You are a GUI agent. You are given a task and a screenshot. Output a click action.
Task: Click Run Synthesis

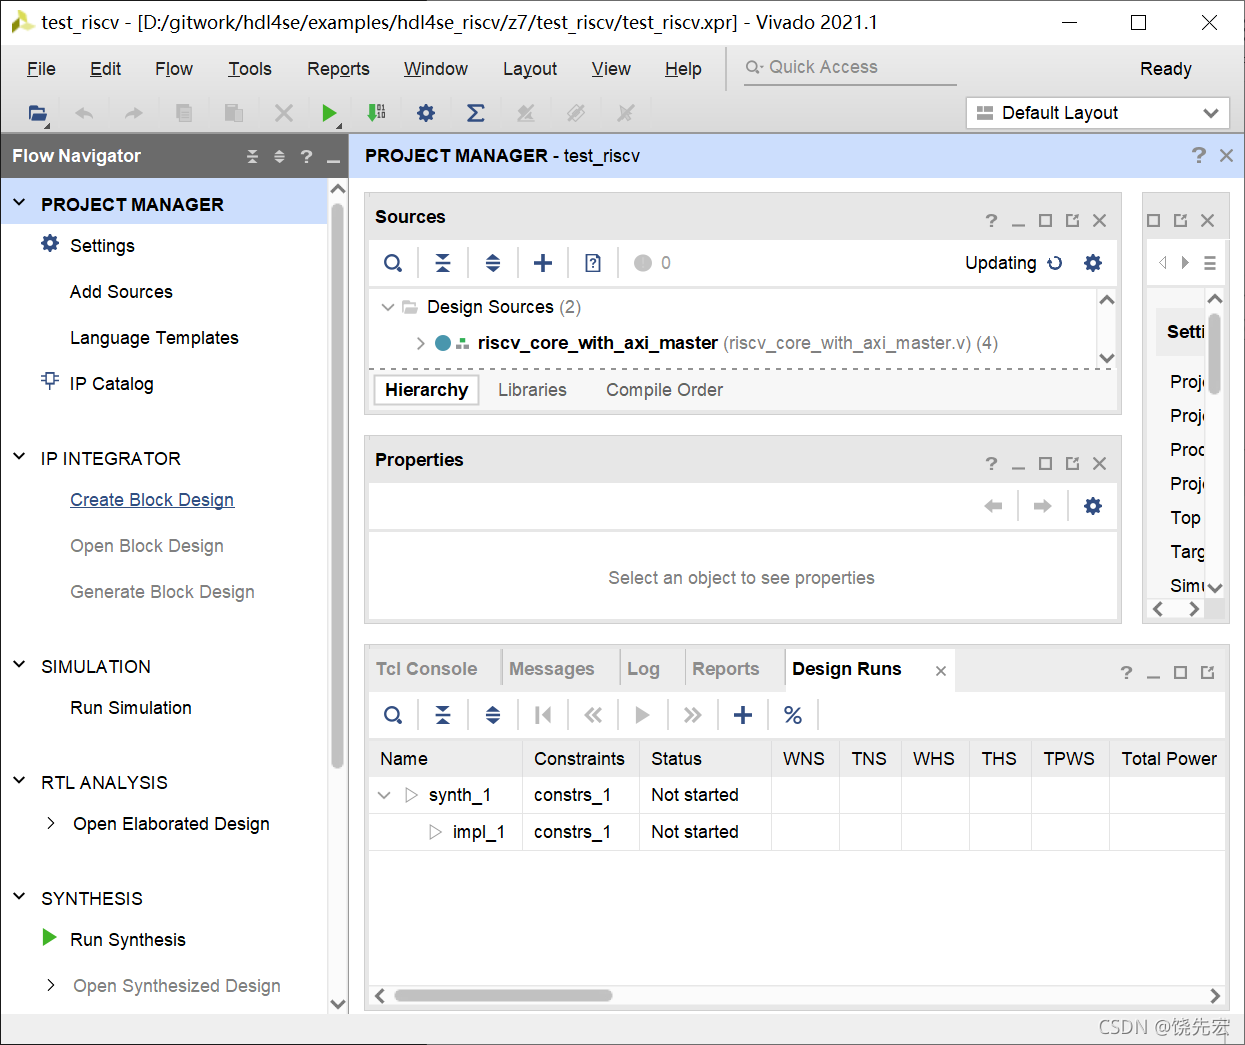pos(128,940)
